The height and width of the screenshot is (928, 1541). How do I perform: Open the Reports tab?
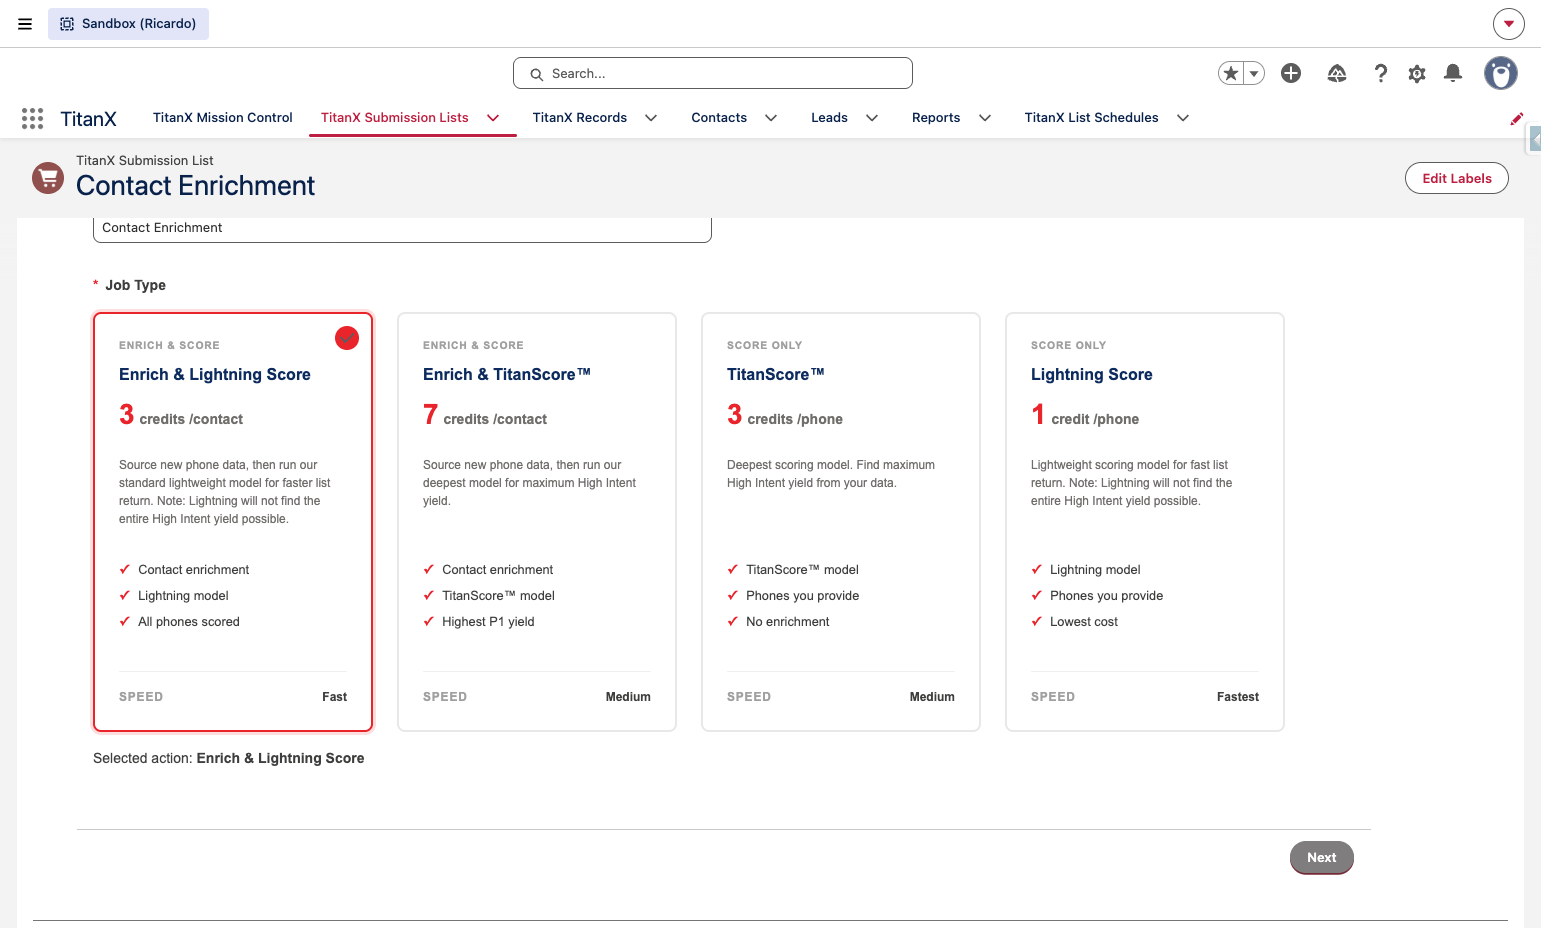(x=936, y=118)
